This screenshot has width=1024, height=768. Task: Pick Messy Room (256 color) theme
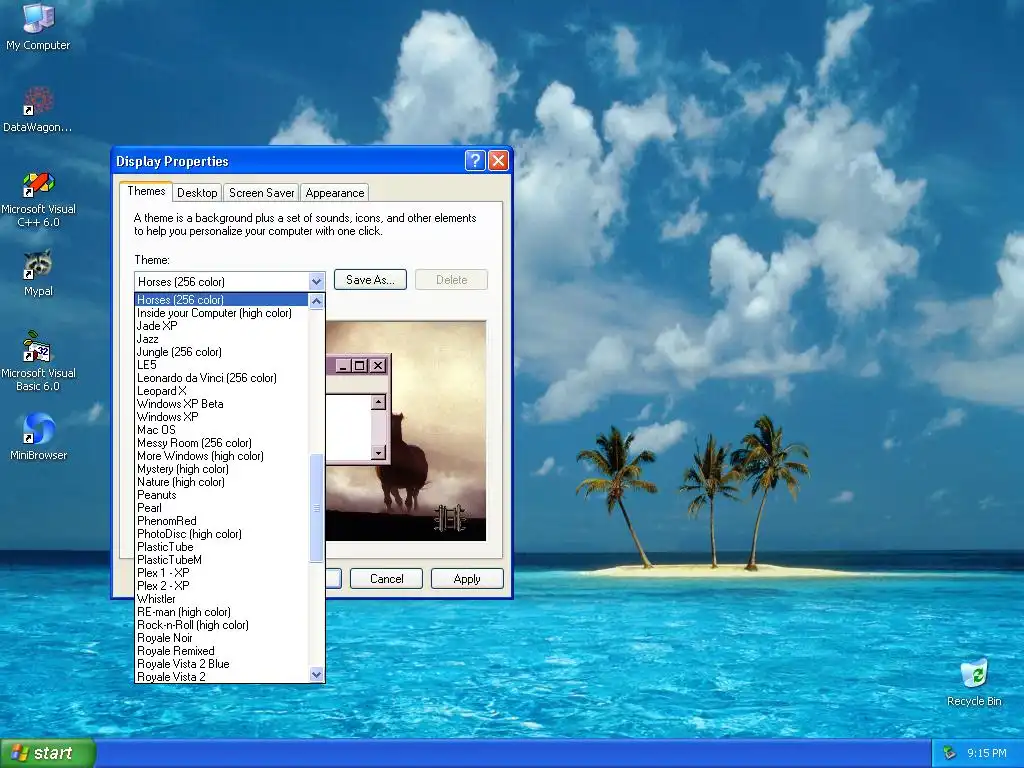221,443
